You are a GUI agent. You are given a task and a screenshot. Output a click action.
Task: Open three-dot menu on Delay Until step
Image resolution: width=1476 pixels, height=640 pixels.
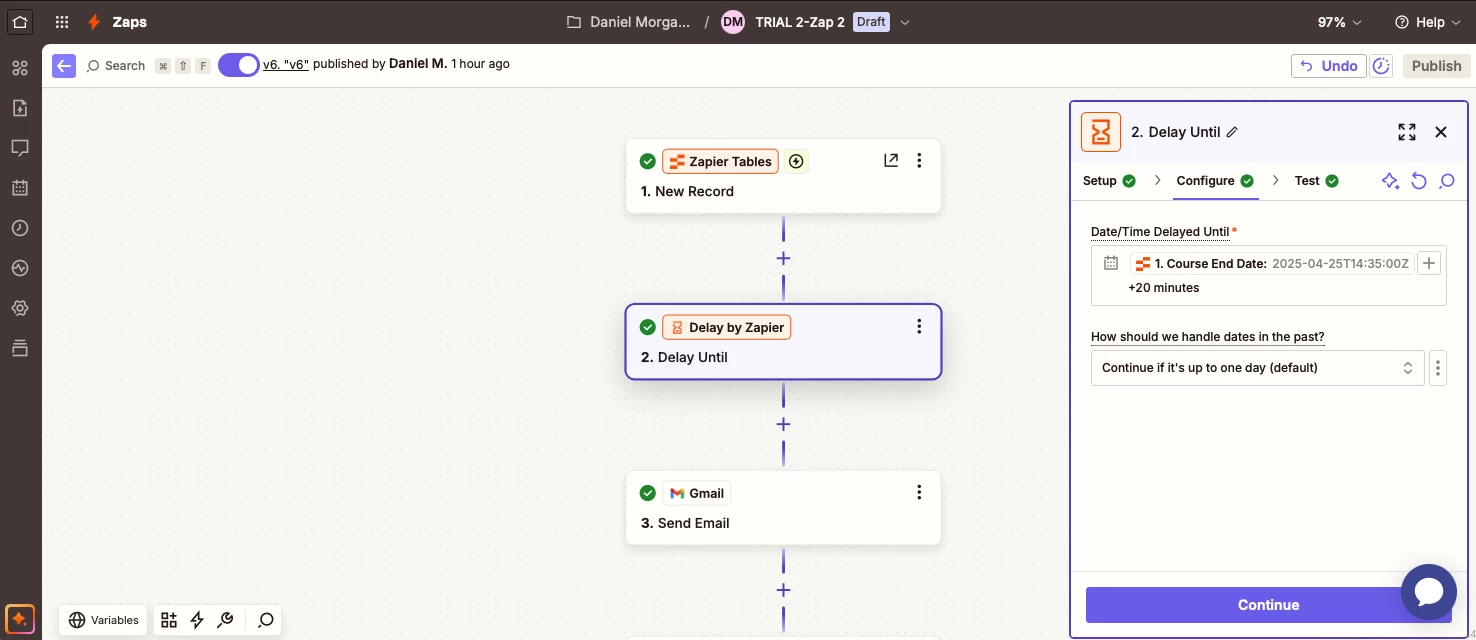click(919, 326)
